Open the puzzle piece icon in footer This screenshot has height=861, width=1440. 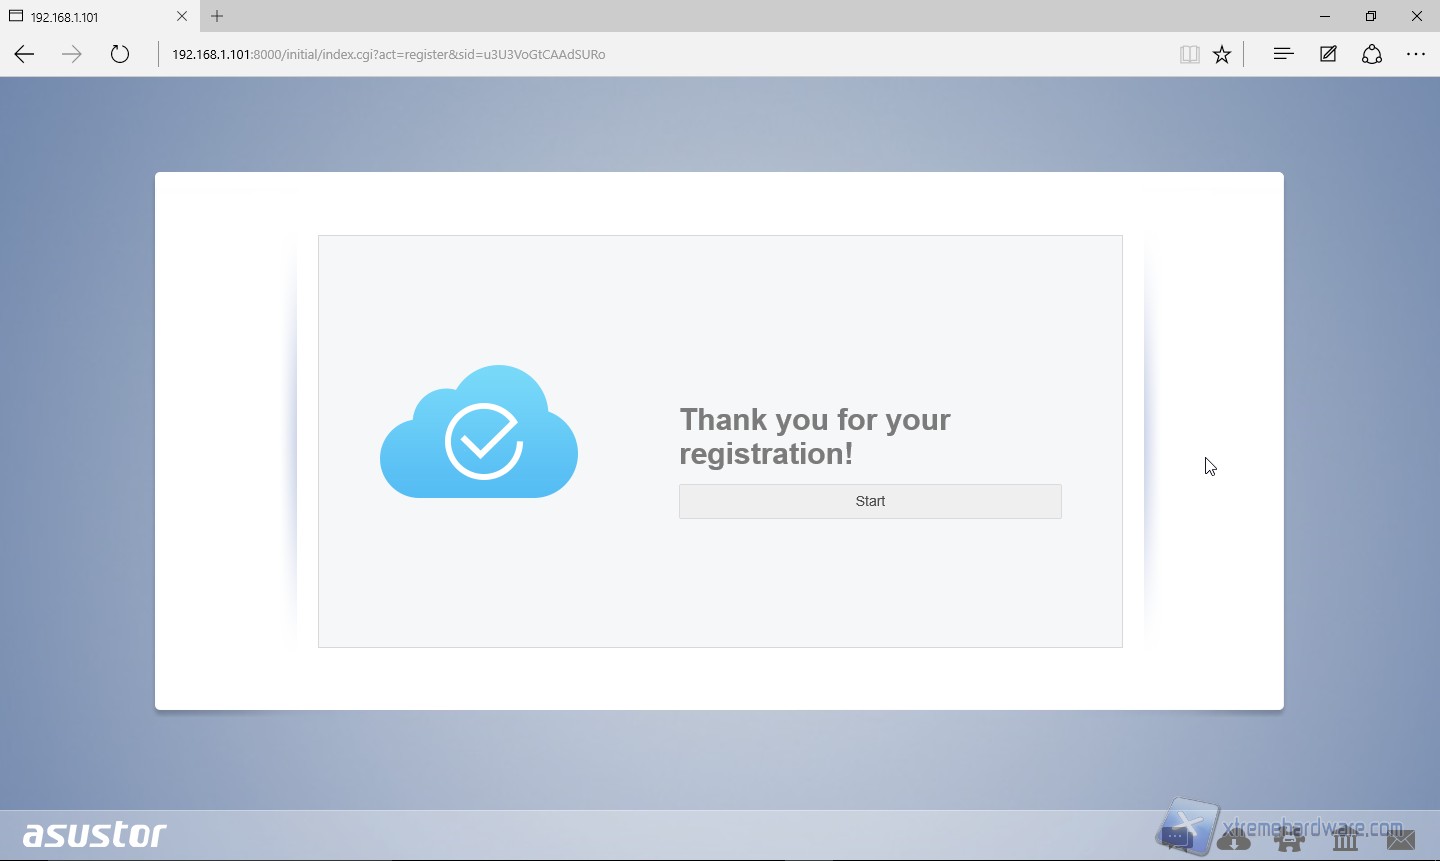click(1289, 840)
